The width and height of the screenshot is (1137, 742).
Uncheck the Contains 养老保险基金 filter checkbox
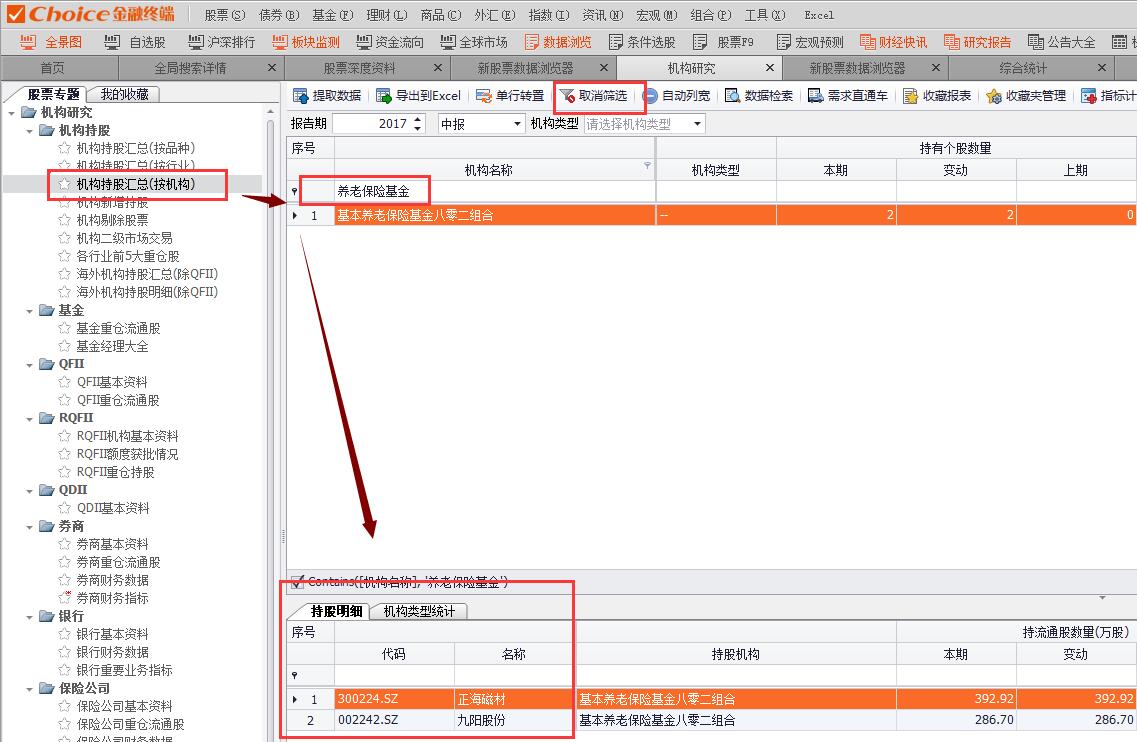coord(297,582)
